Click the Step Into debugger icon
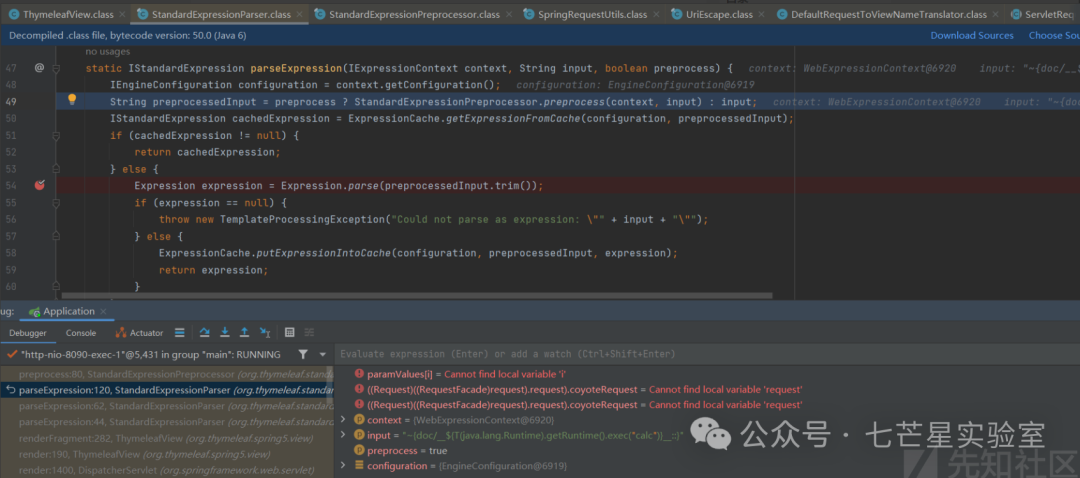This screenshot has height=478, width=1080. click(x=225, y=333)
